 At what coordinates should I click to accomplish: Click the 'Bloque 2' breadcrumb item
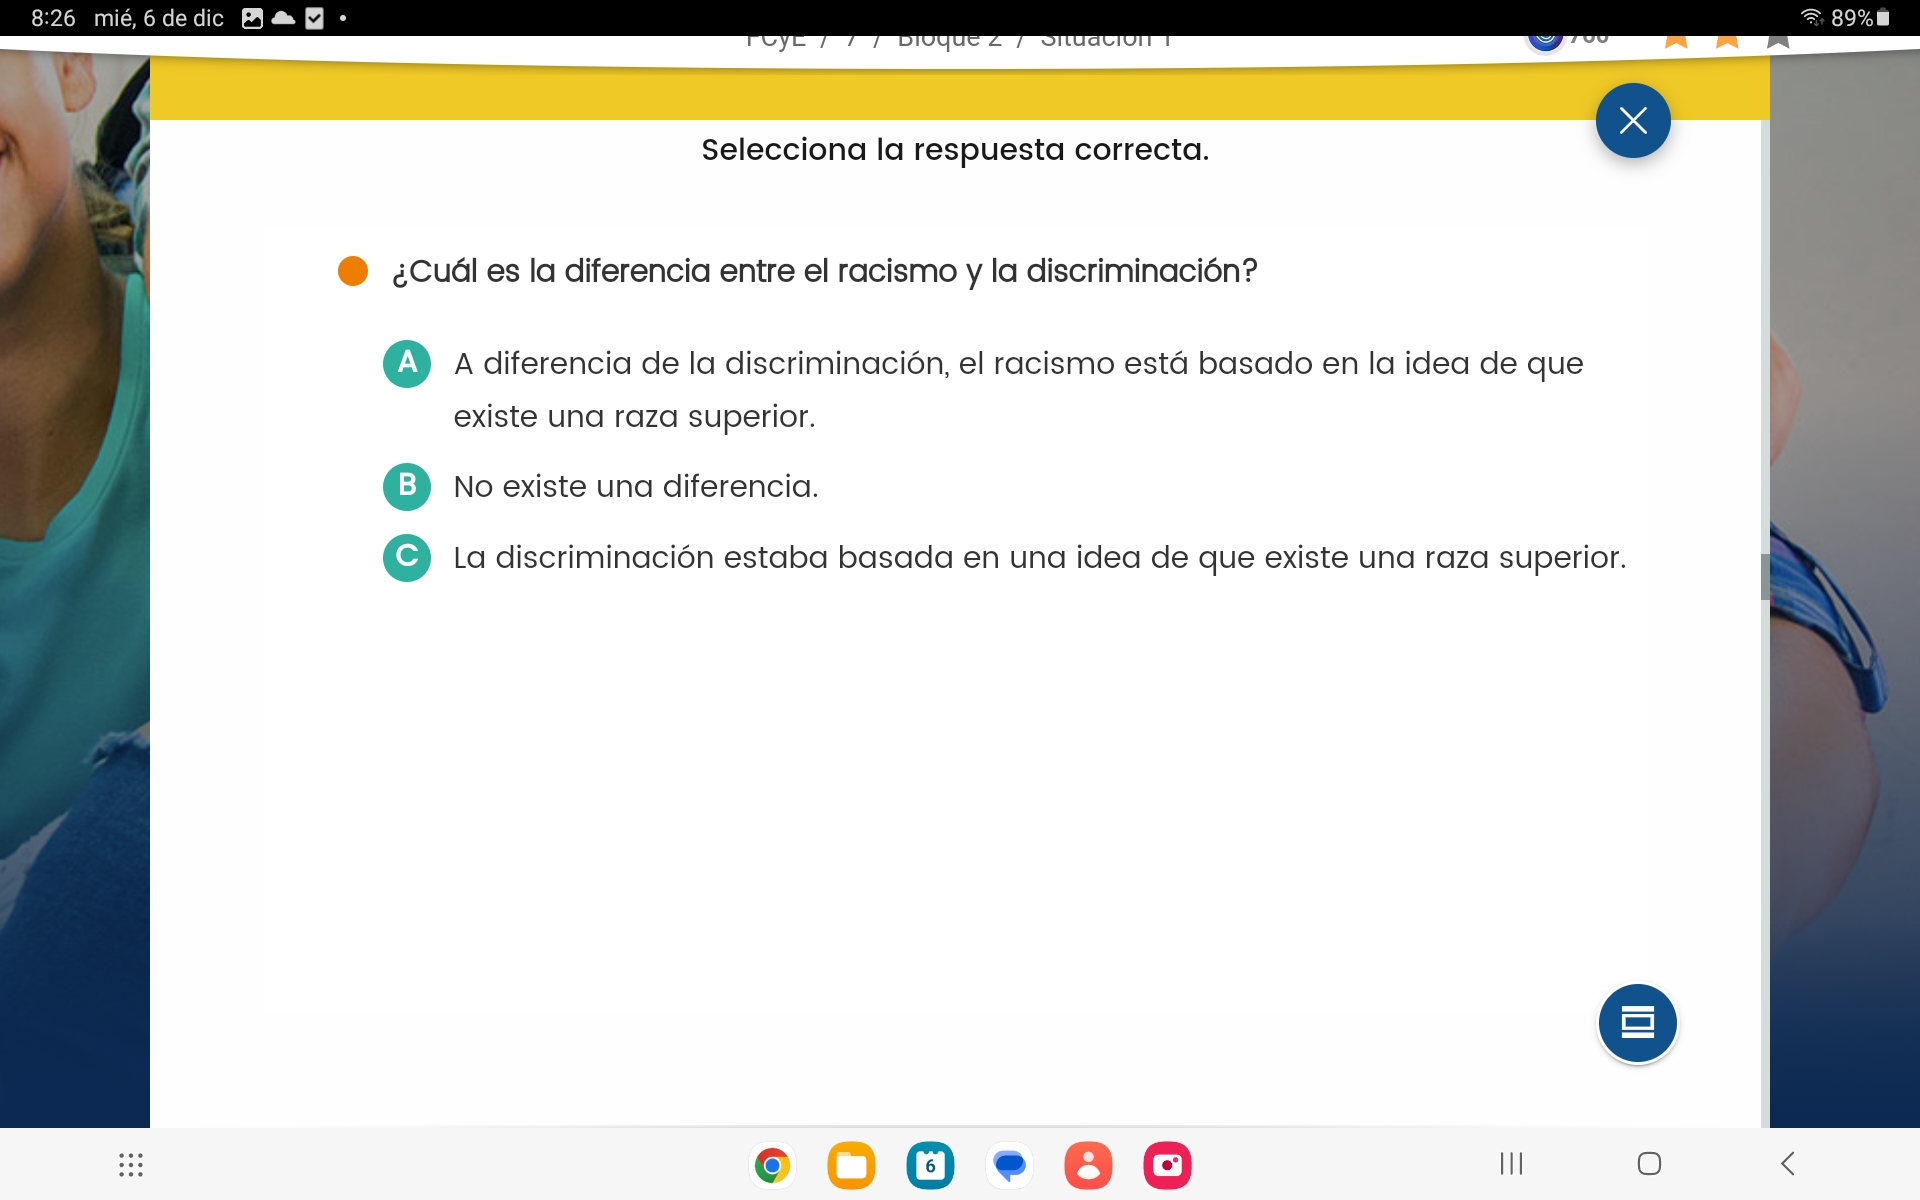(x=949, y=42)
